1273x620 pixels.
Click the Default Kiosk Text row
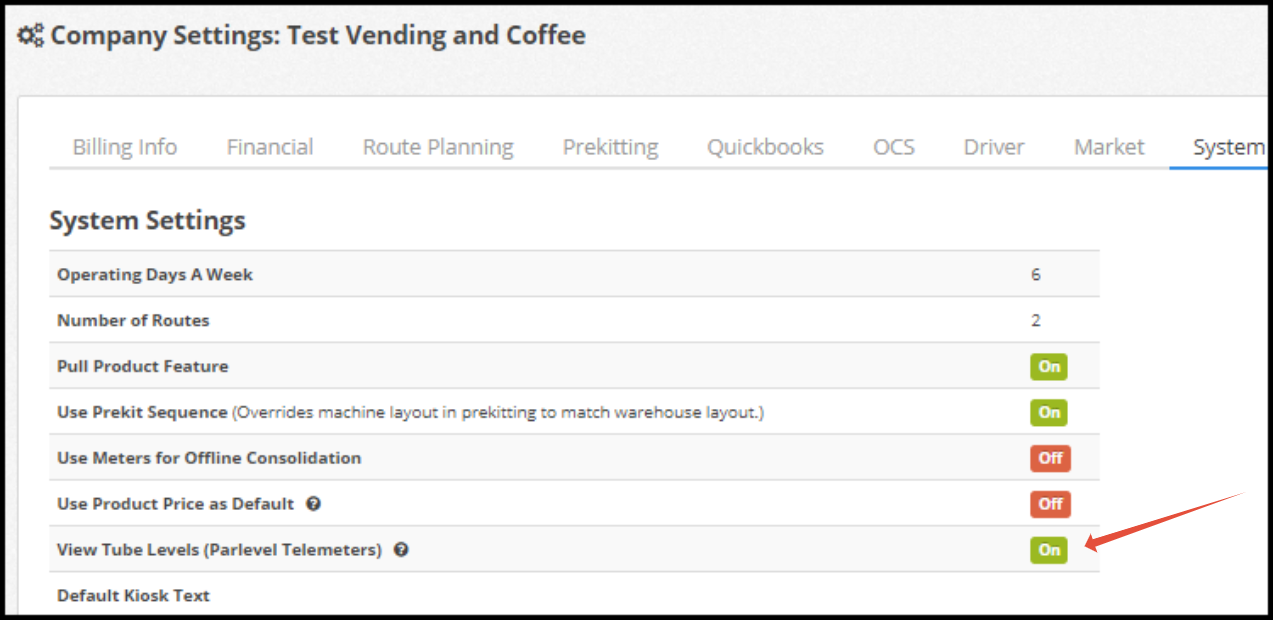pos(574,595)
